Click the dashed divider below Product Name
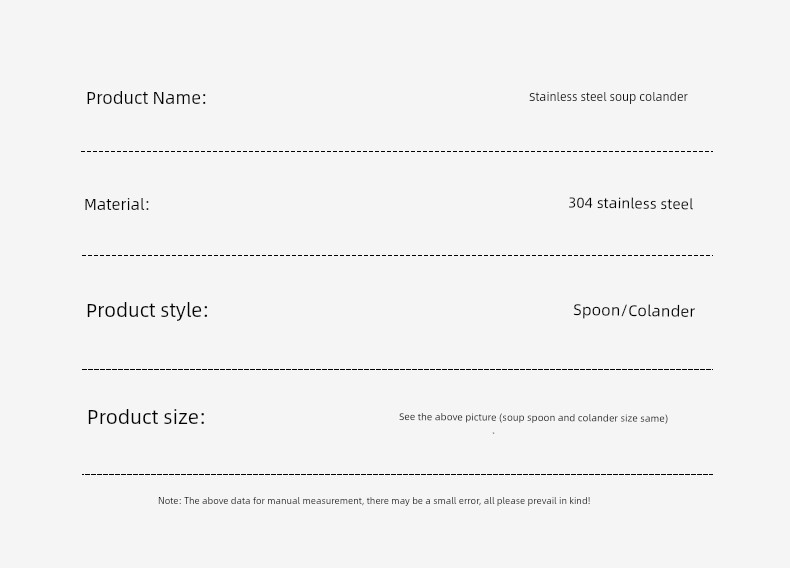 click(396, 152)
